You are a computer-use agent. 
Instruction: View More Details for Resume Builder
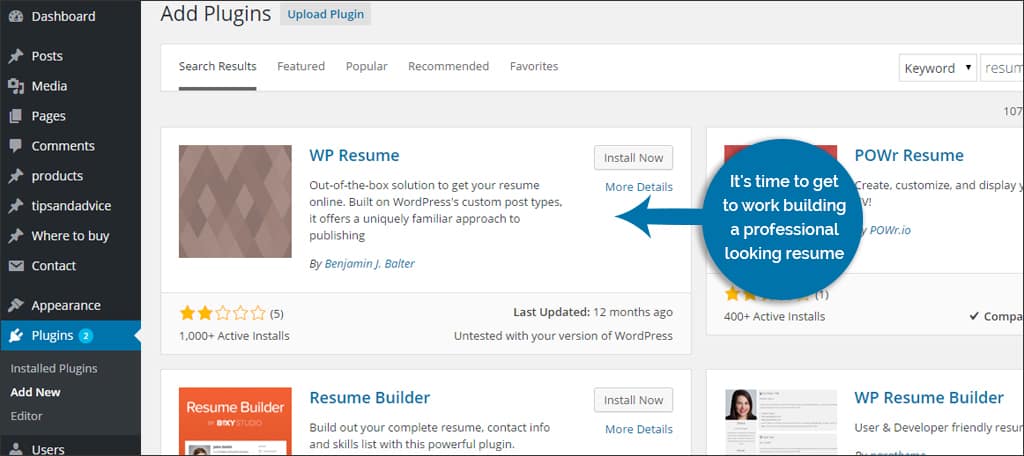click(x=639, y=429)
